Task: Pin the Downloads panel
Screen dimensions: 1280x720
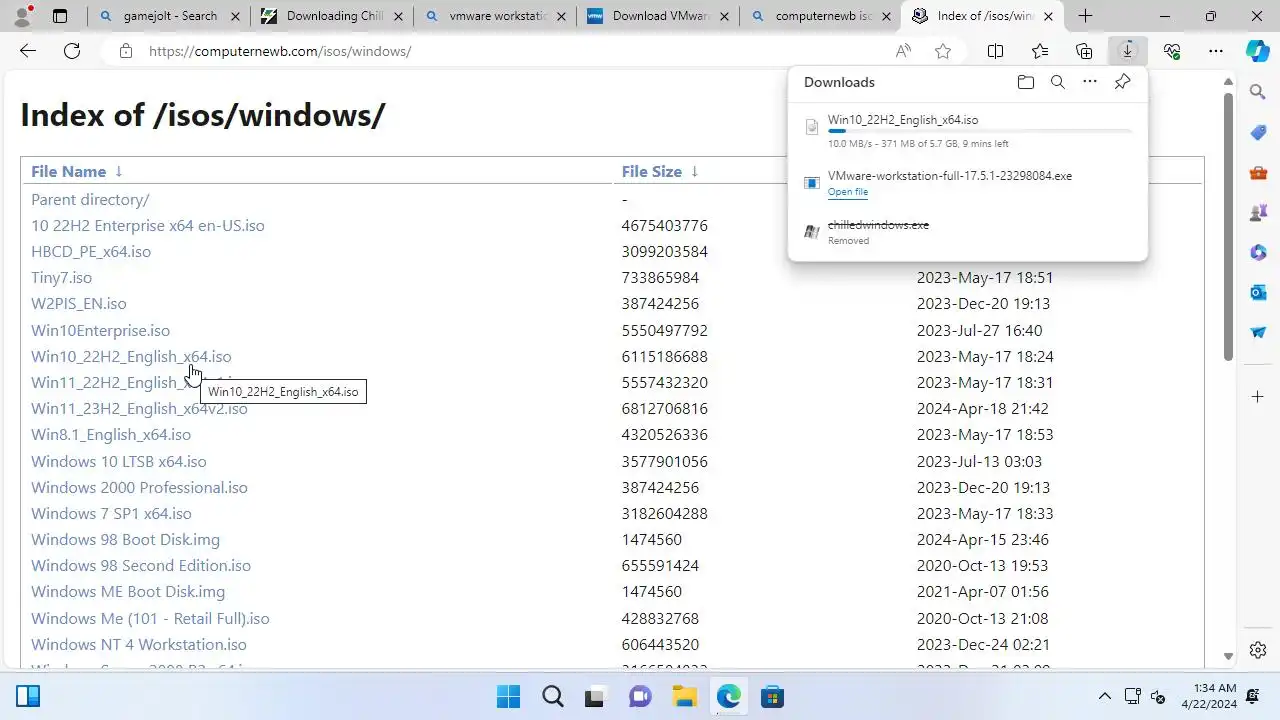Action: point(1122,82)
